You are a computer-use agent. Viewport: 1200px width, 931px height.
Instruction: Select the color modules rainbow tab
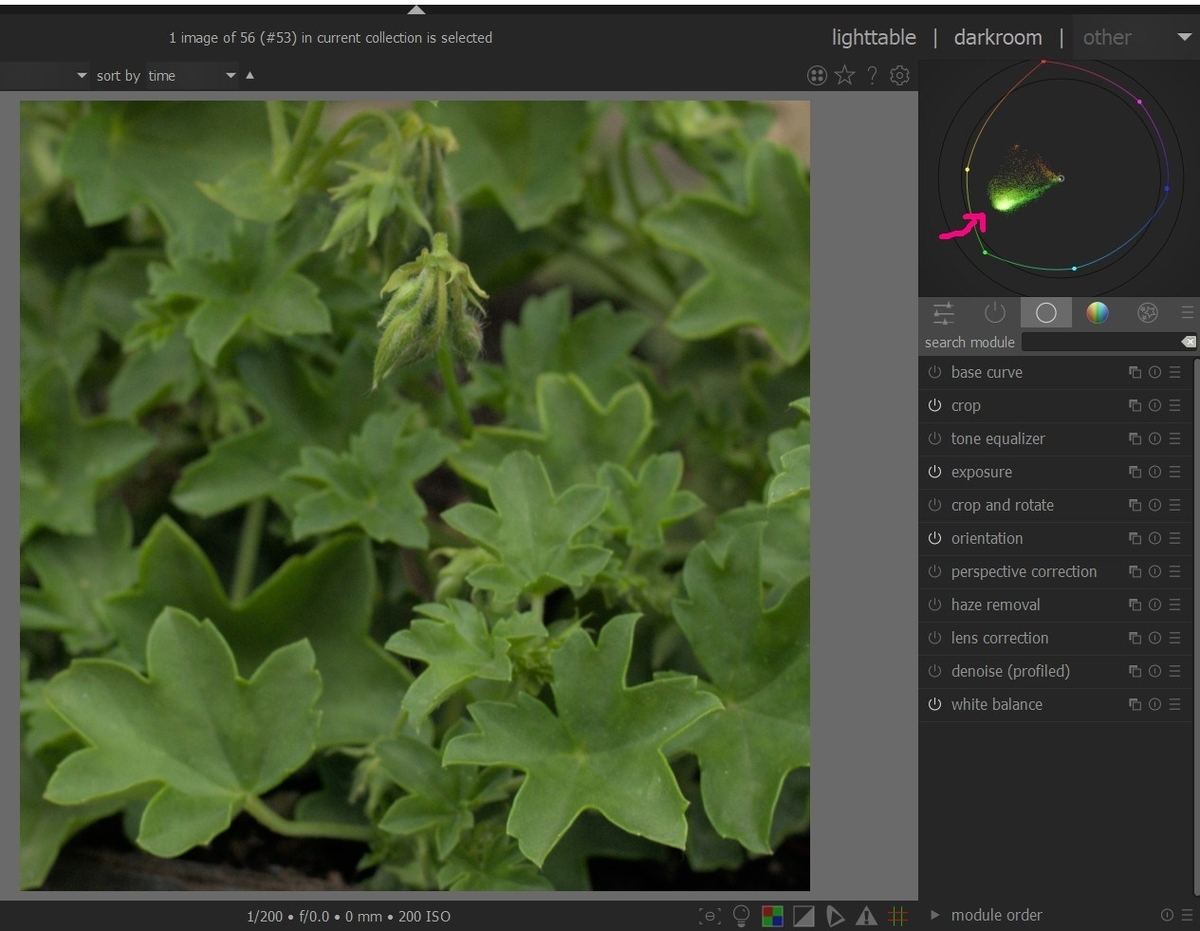(1098, 313)
